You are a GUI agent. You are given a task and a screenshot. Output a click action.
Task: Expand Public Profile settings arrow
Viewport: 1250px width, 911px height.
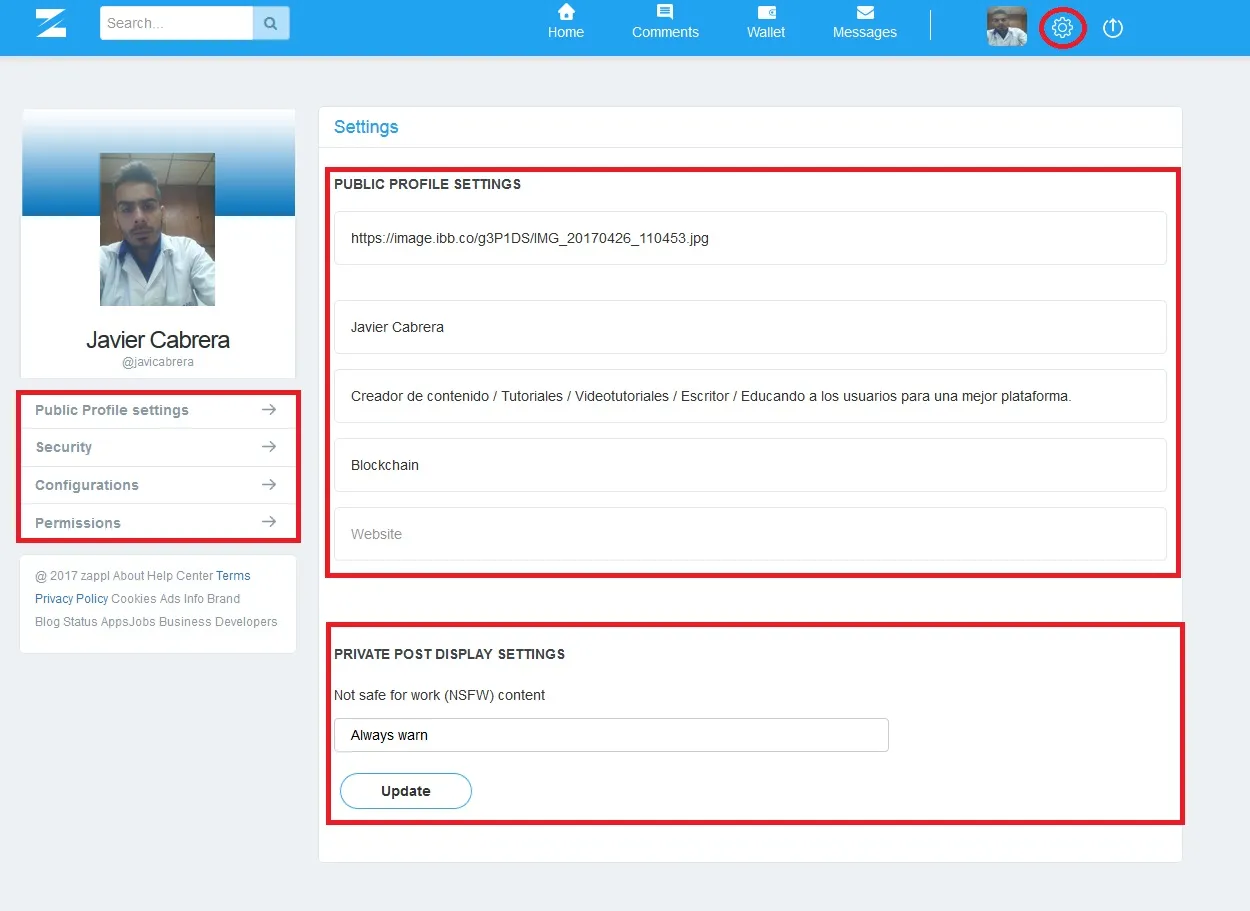click(x=268, y=410)
